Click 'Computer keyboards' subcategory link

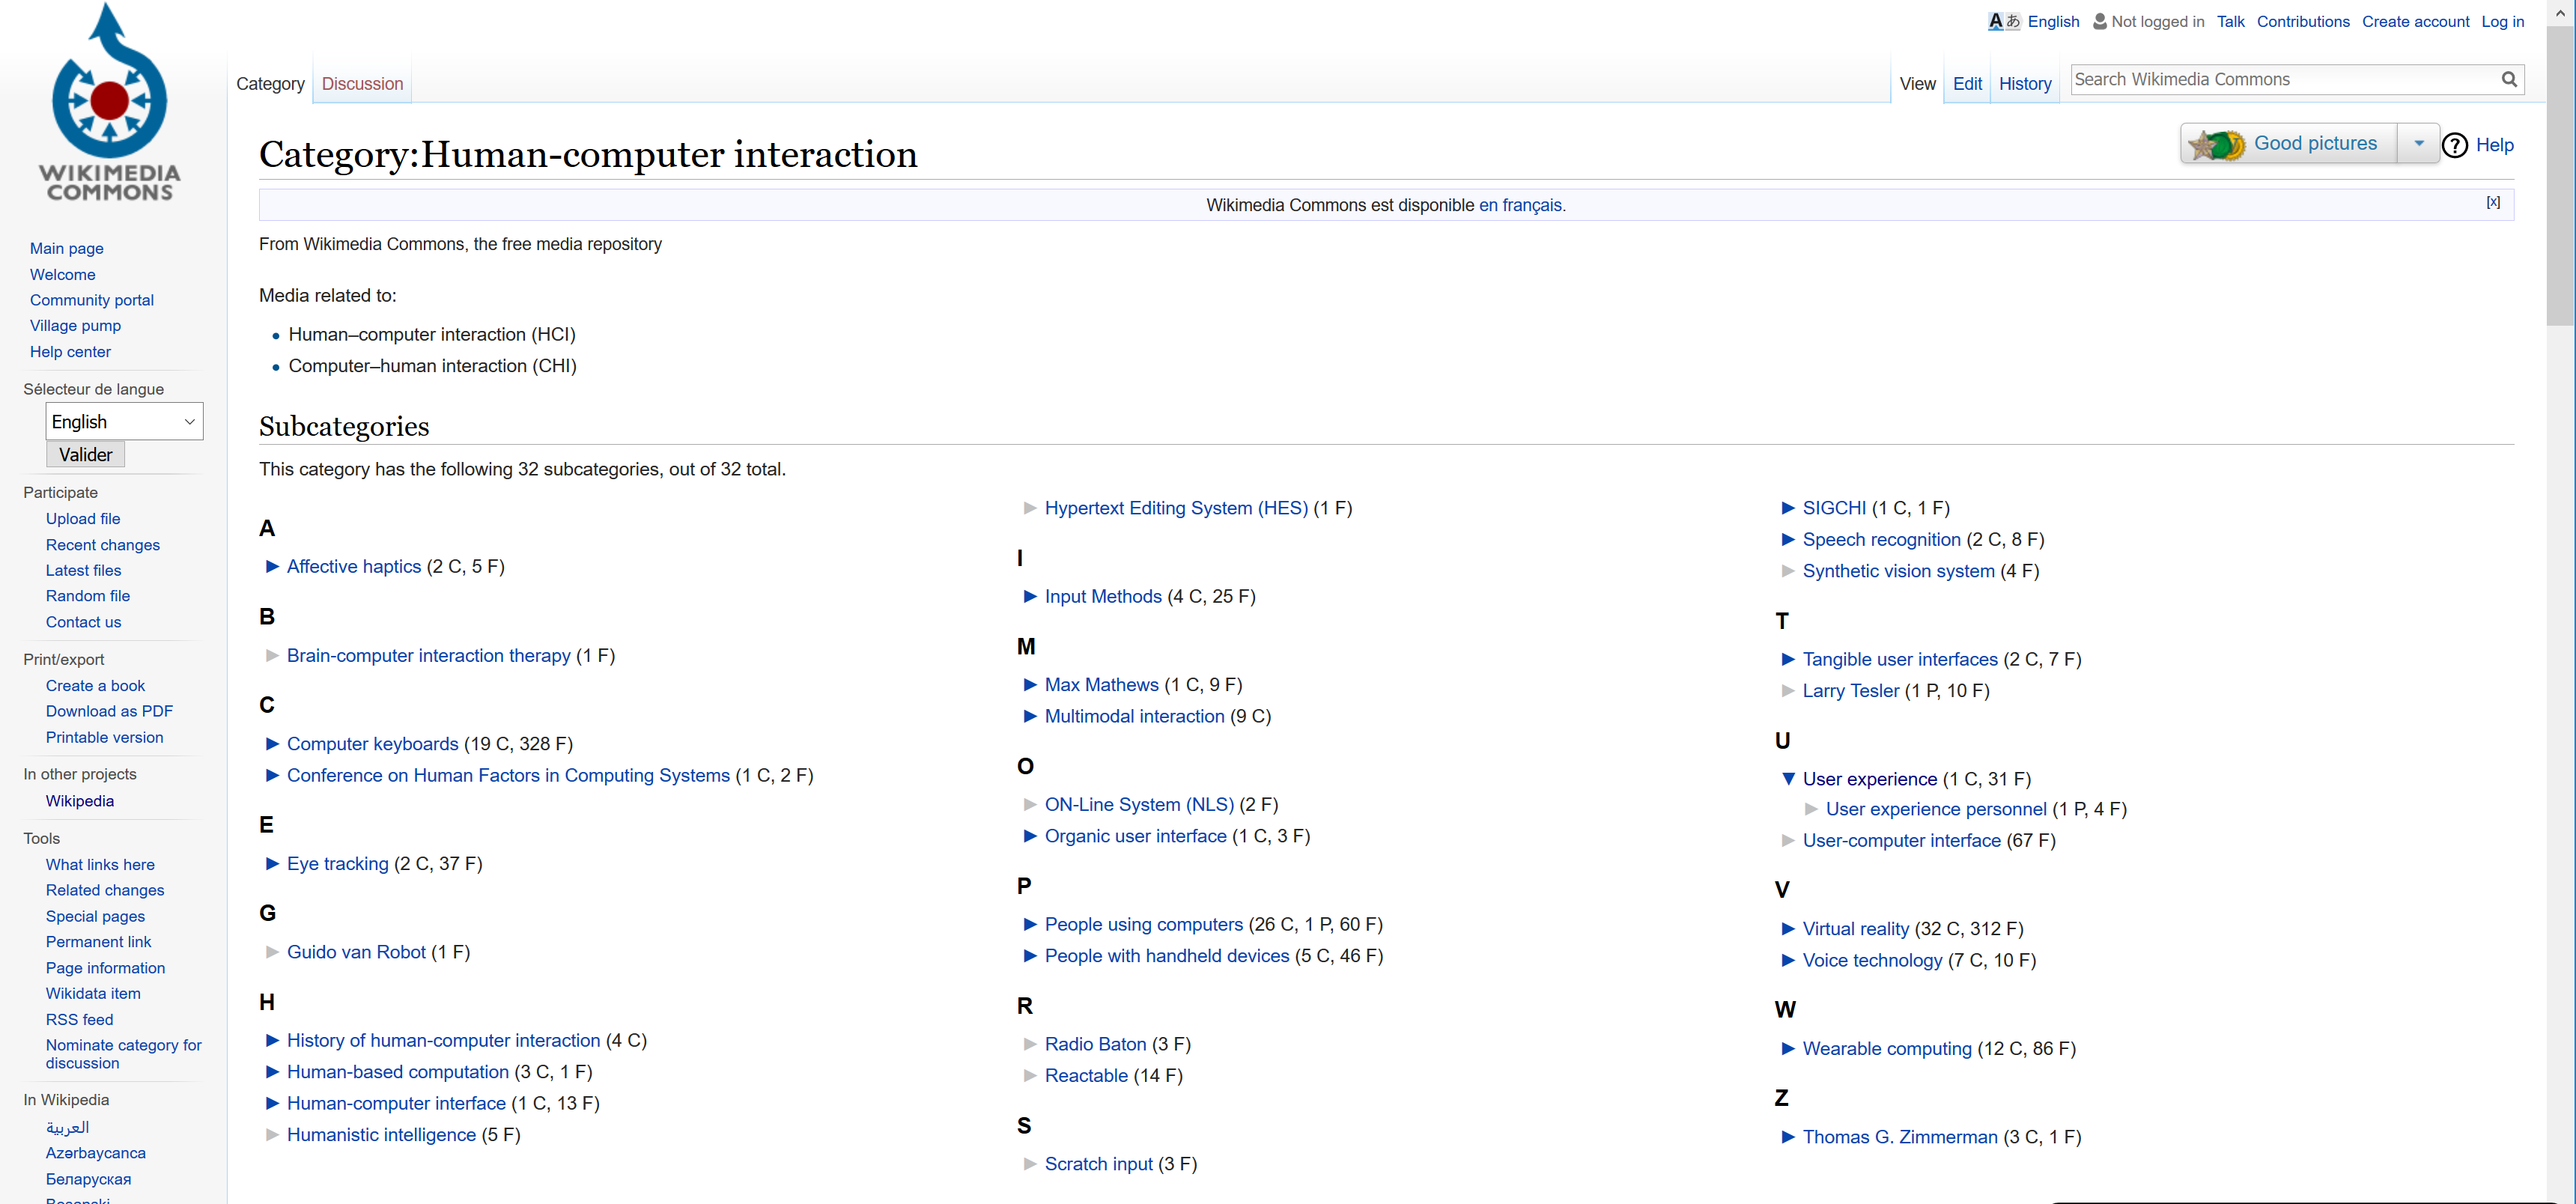click(373, 743)
